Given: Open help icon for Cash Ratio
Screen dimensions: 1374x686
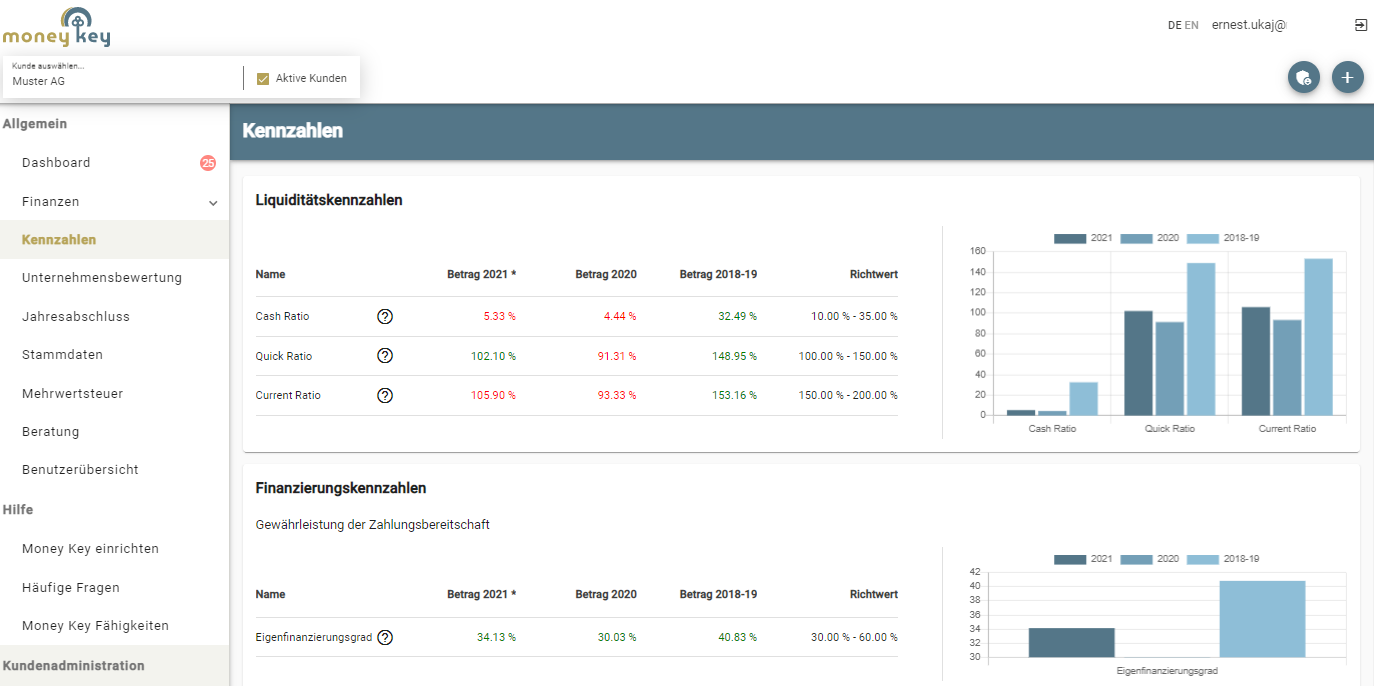Looking at the screenshot, I should [x=385, y=317].
